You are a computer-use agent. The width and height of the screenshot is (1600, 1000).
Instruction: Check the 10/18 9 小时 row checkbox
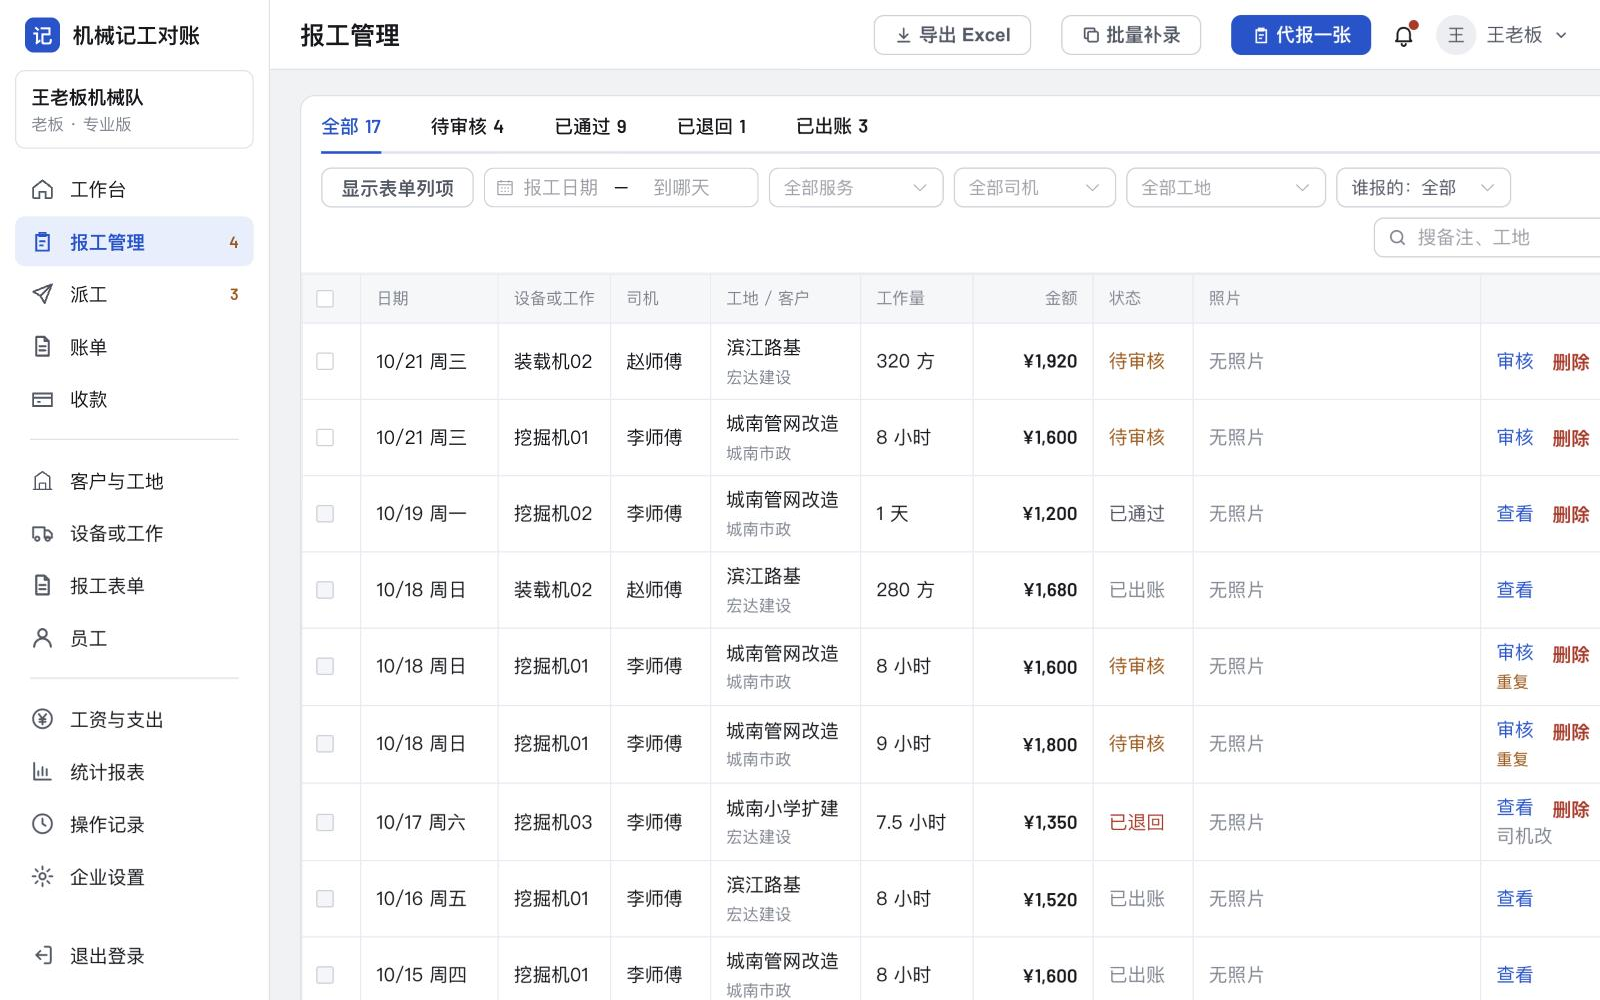tap(325, 744)
